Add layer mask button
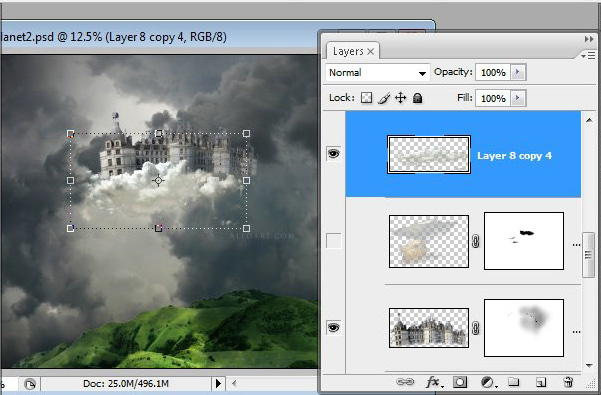 (460, 382)
